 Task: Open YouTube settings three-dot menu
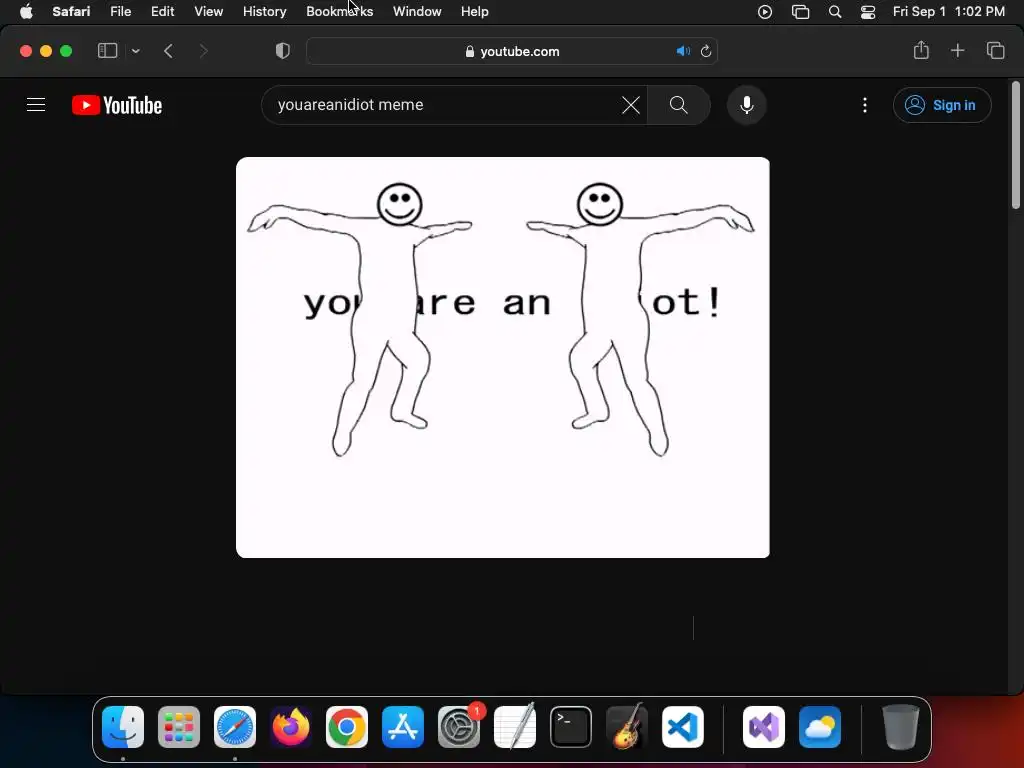point(865,105)
